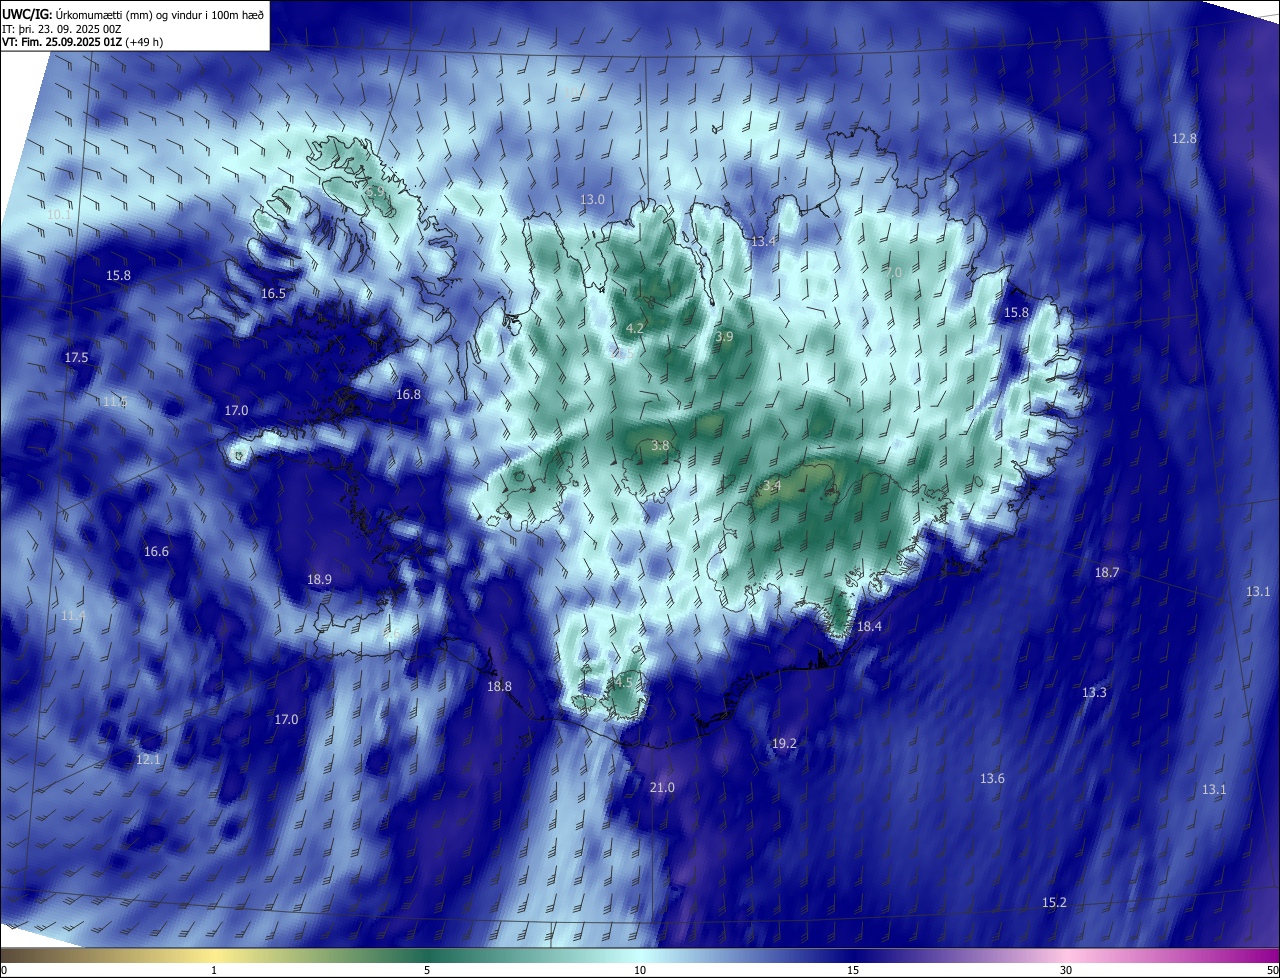Viewport: 1280px width, 978px height.
Task: Select the 5 tick on the color scale
Action: click(427, 970)
